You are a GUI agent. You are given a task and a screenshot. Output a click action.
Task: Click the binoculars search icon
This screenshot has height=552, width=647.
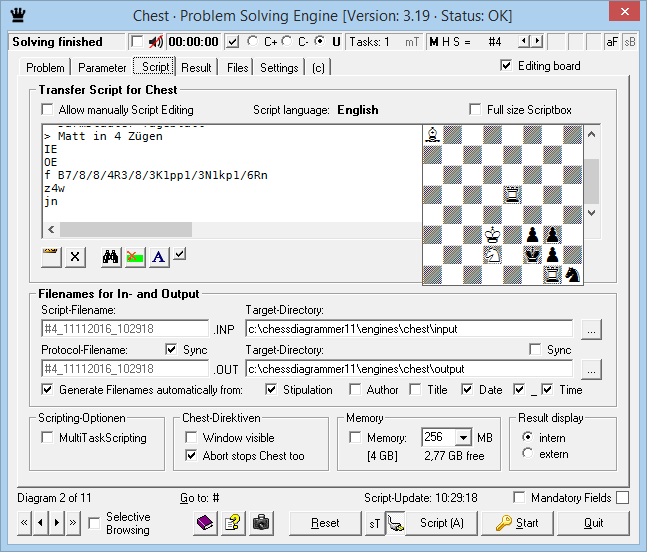pyautogui.click(x=111, y=257)
